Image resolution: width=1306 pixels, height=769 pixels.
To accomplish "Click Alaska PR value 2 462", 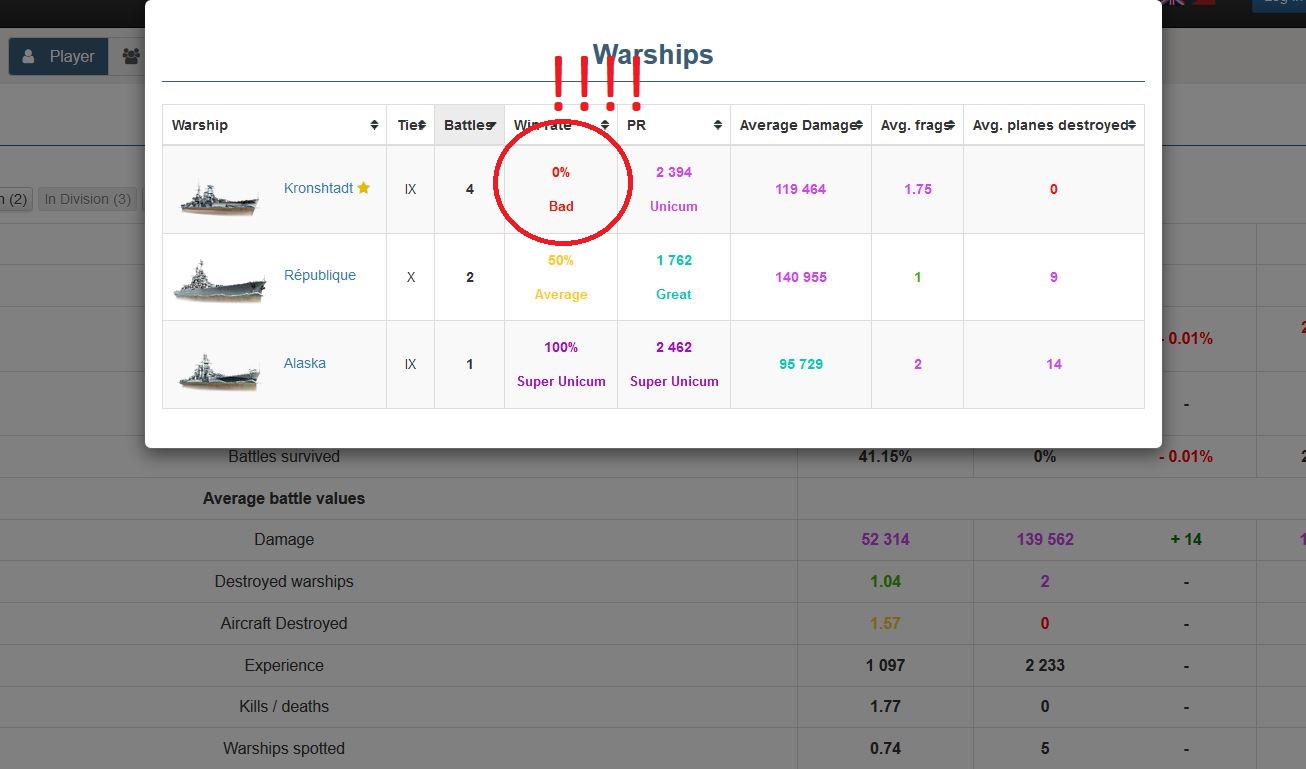I will (674, 347).
